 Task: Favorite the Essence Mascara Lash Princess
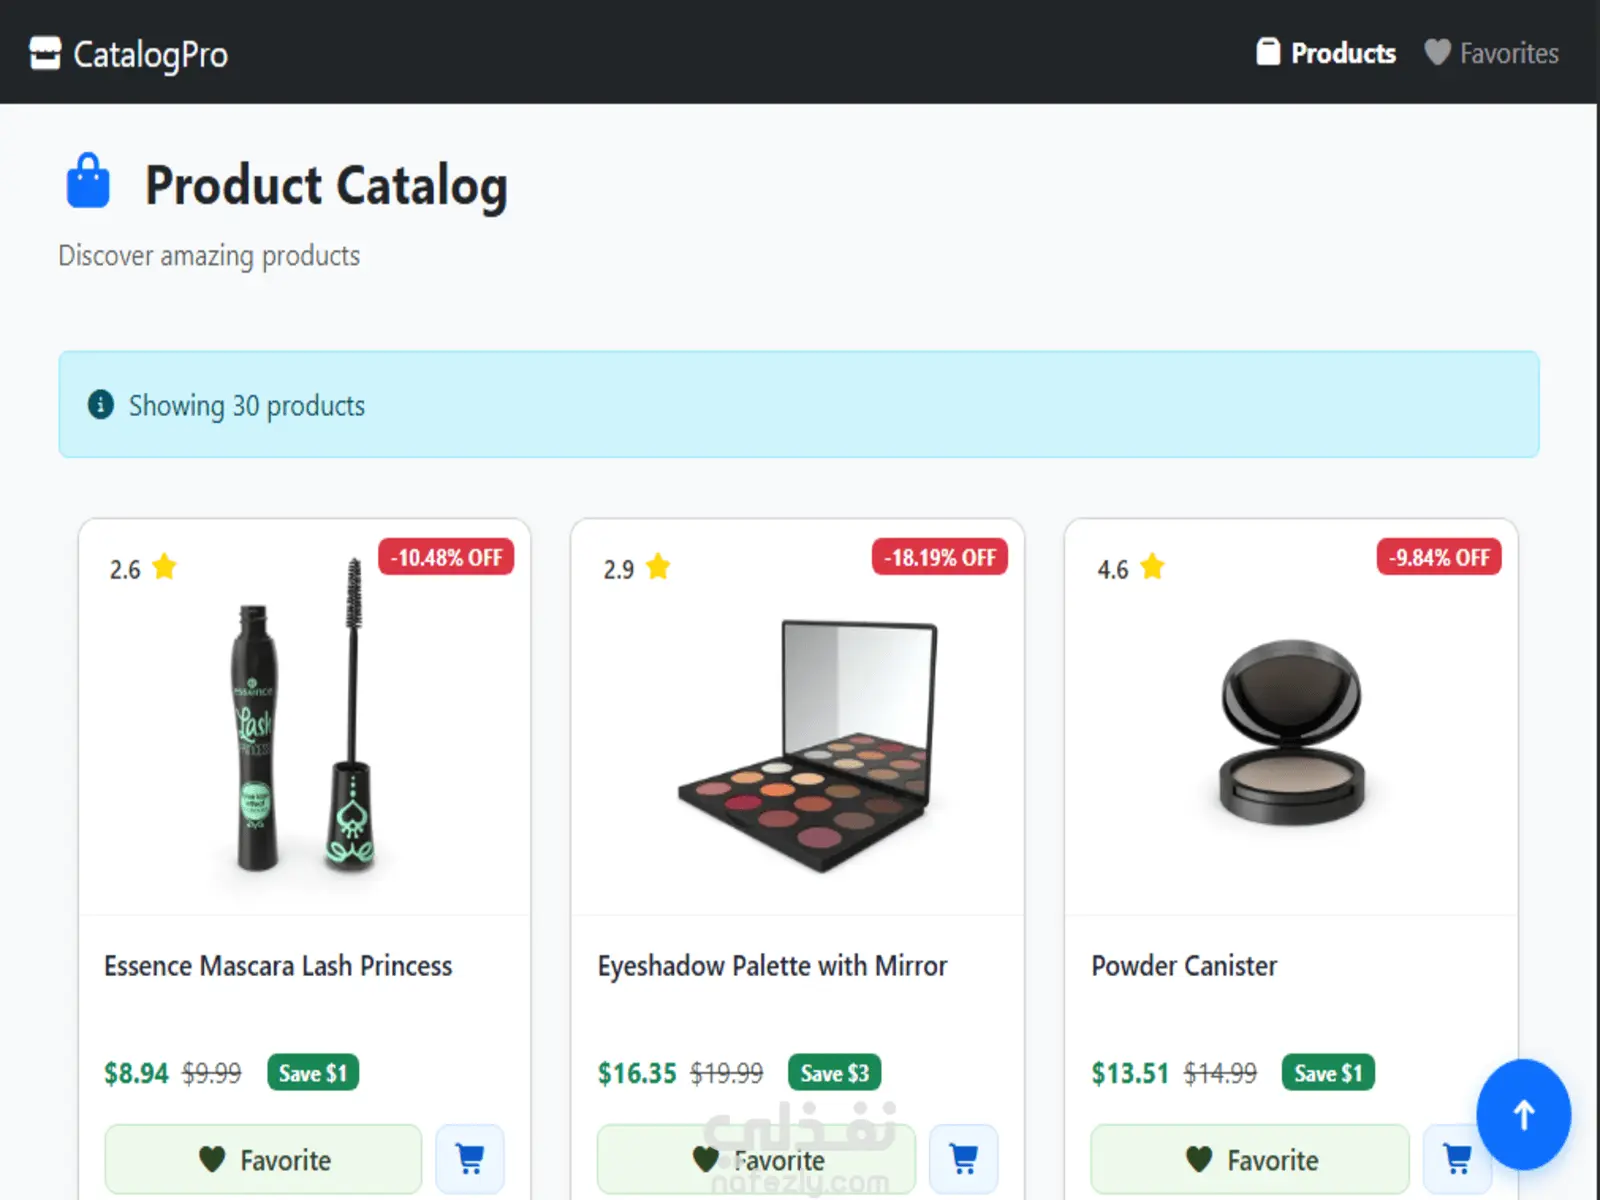[263, 1159]
